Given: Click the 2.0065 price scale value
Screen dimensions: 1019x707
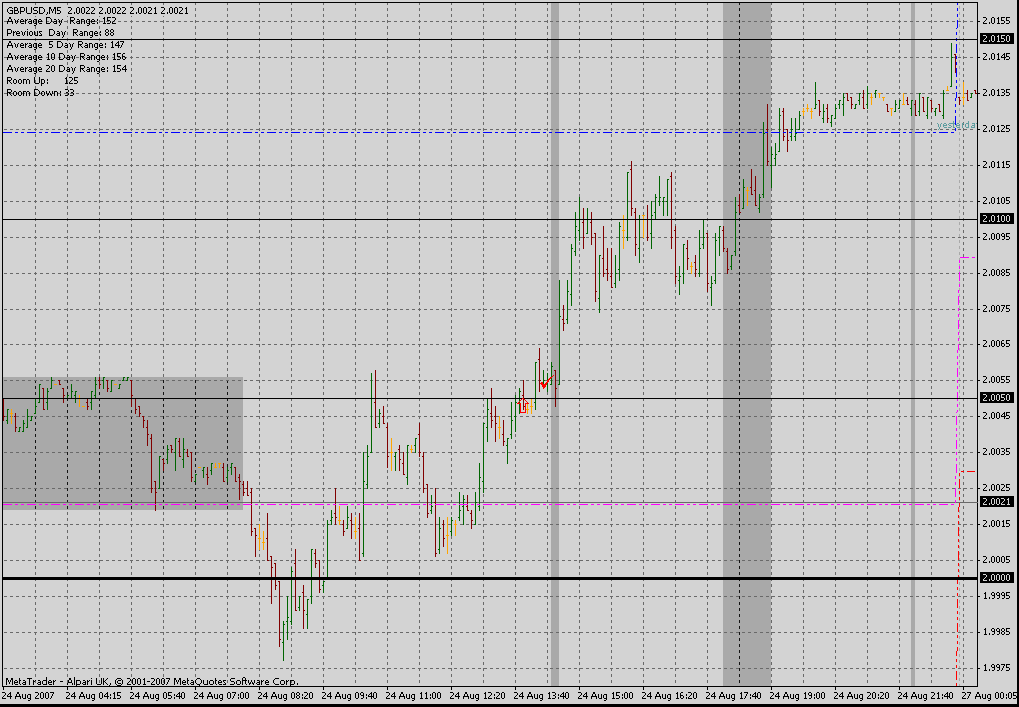Looking at the screenshot, I should (996, 344).
